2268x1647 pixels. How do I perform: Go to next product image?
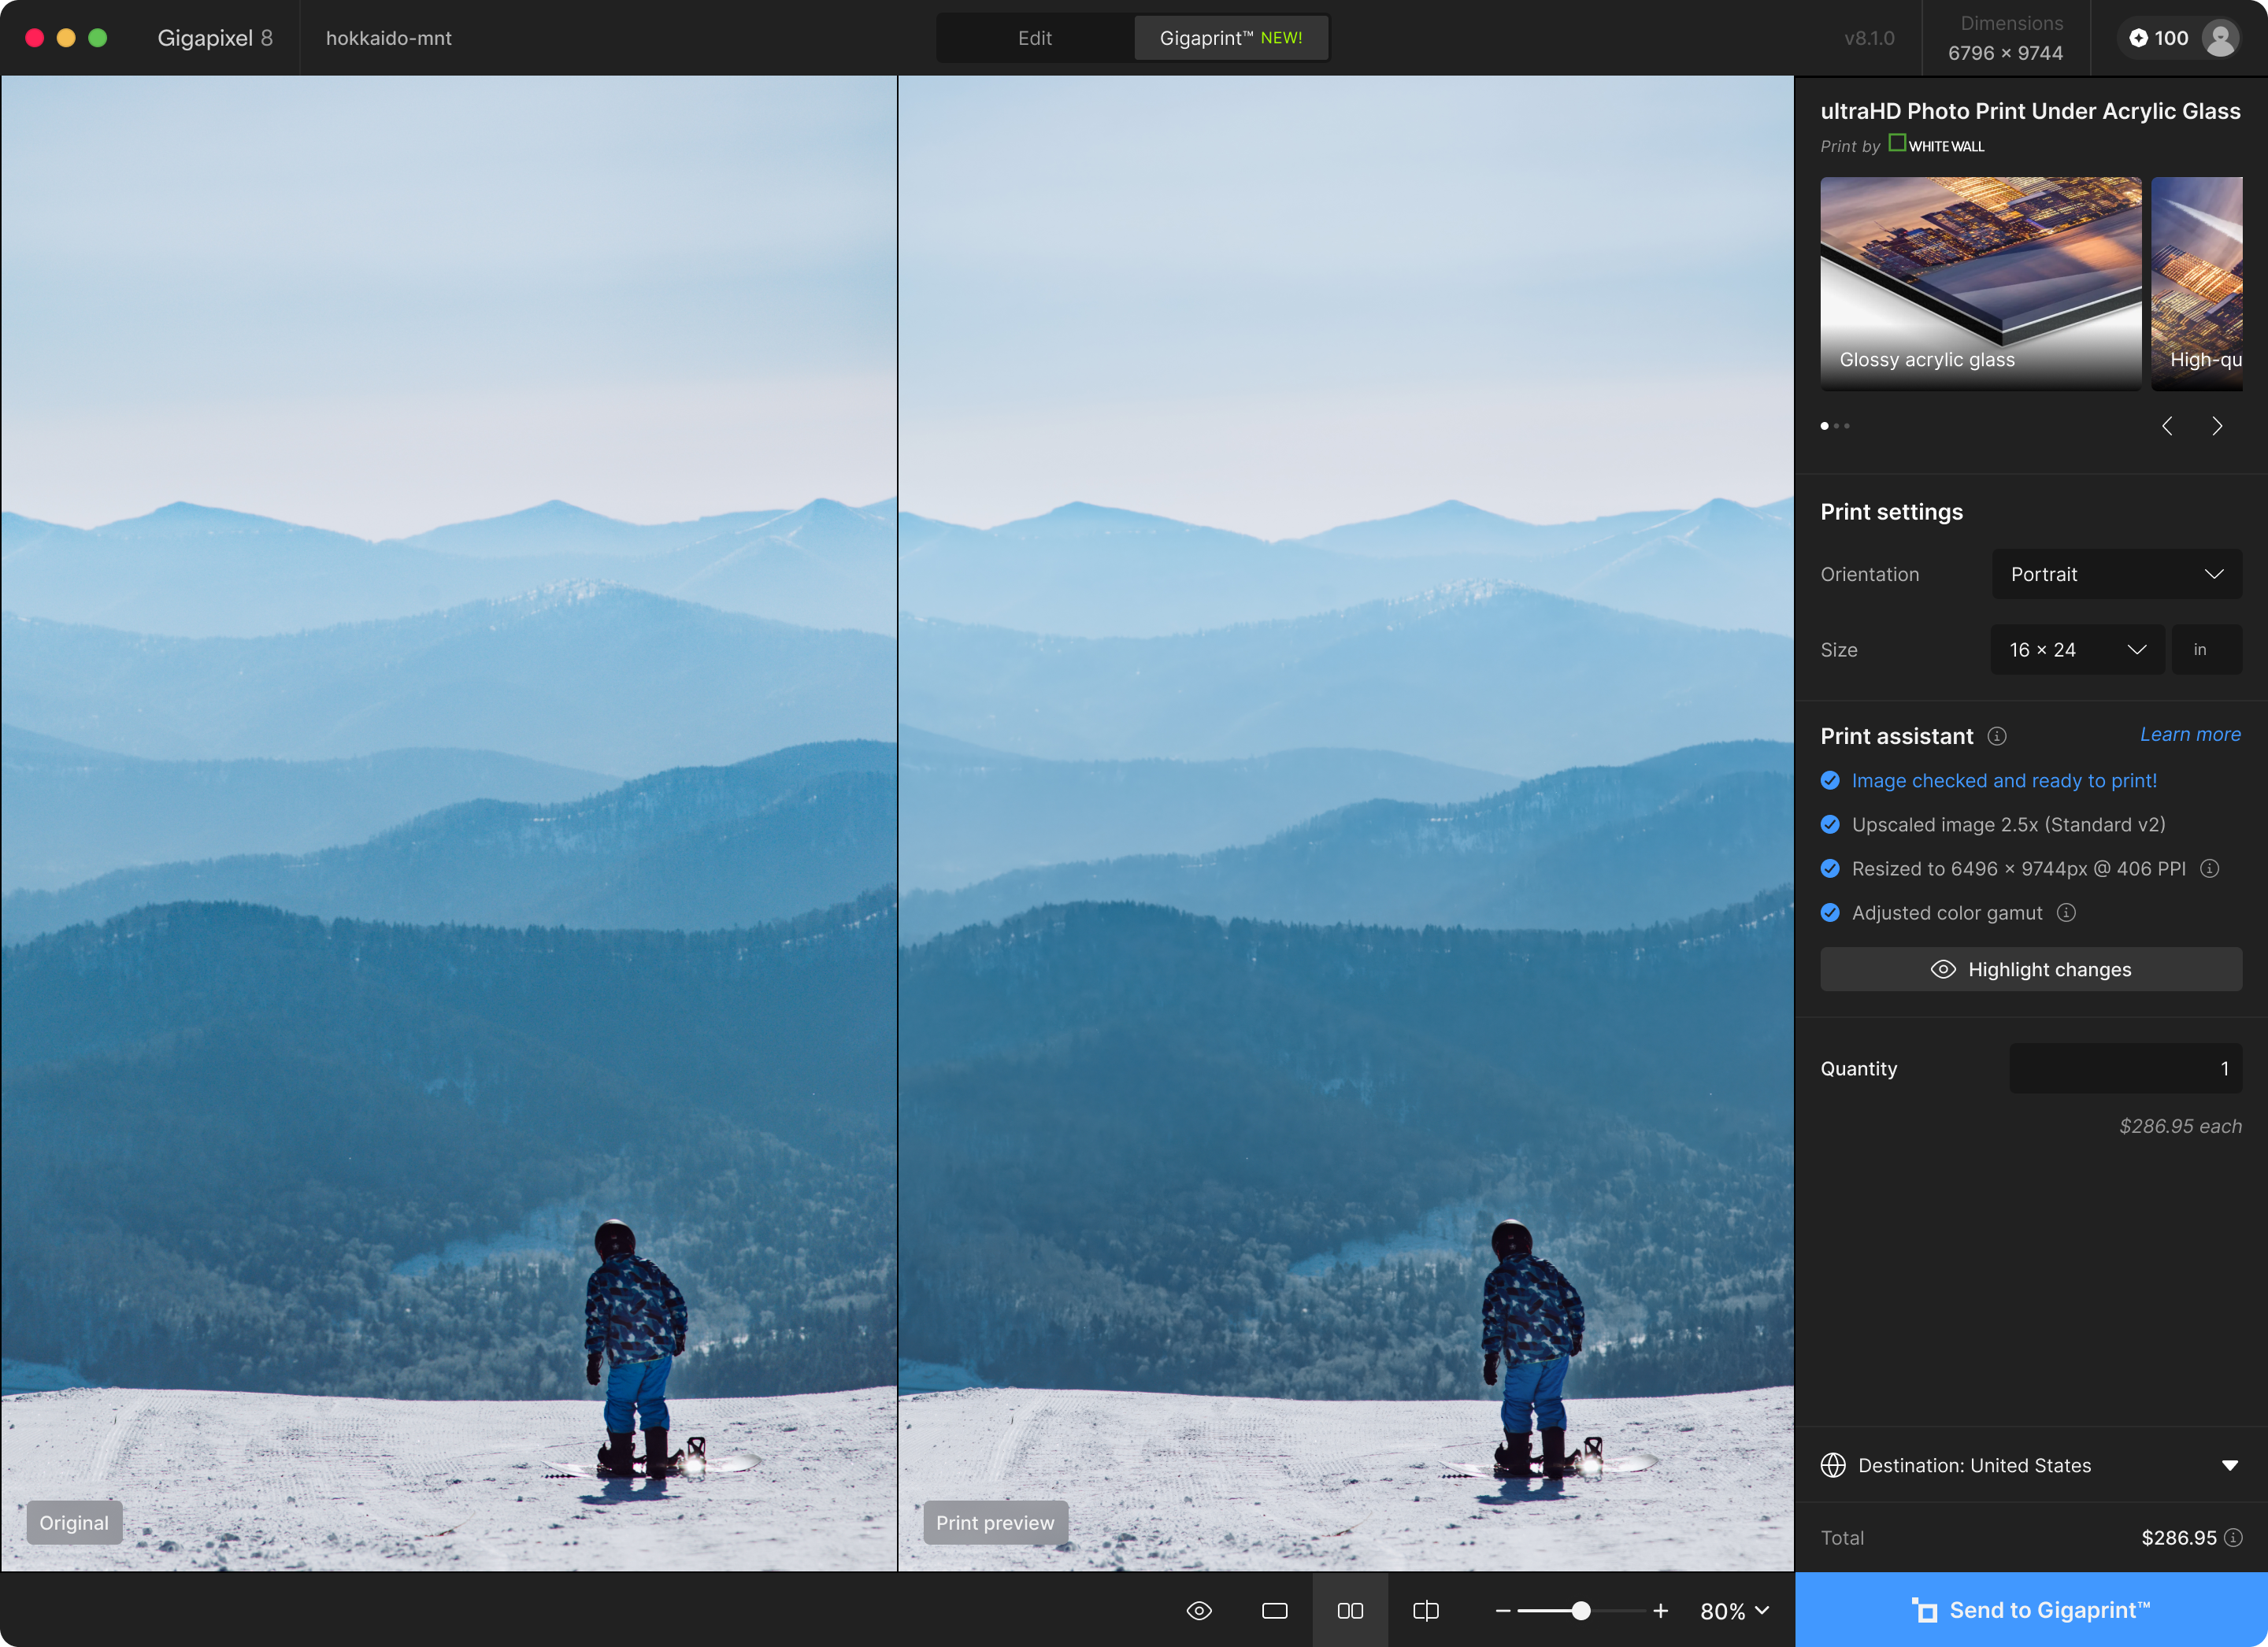[x=2217, y=426]
